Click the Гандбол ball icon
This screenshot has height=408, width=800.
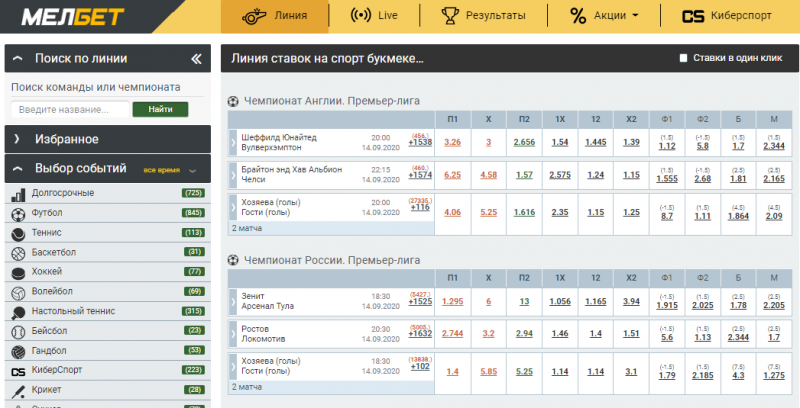(x=18, y=352)
